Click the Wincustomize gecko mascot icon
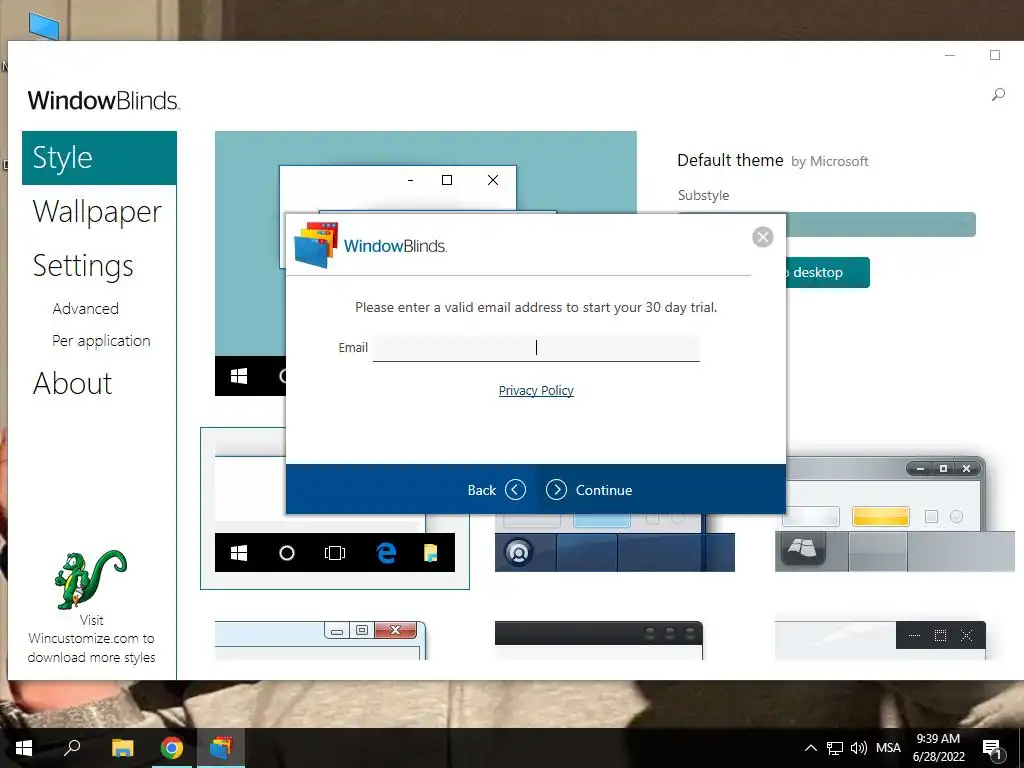This screenshot has height=768, width=1024. [x=91, y=579]
